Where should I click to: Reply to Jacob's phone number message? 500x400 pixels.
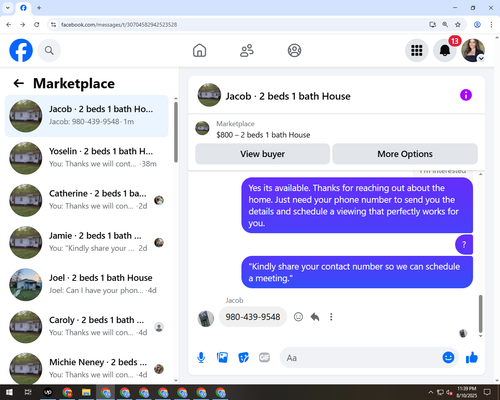(315, 317)
